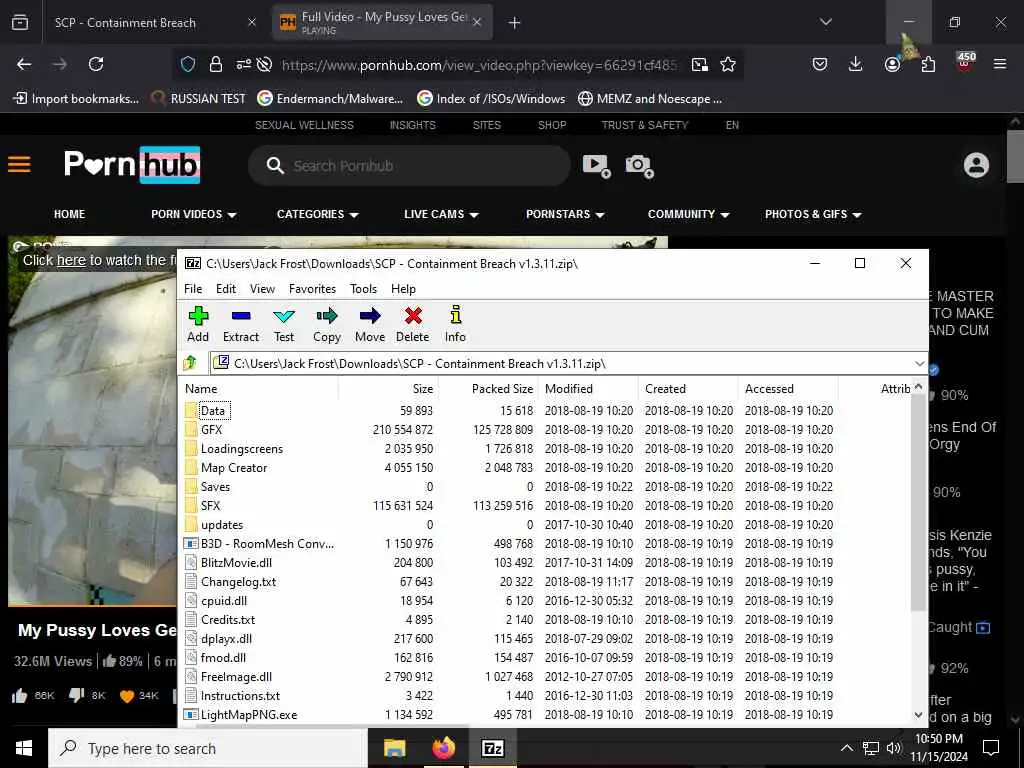Go up one folder level in 7-Zip
The image size is (1024, 768).
[190, 362]
